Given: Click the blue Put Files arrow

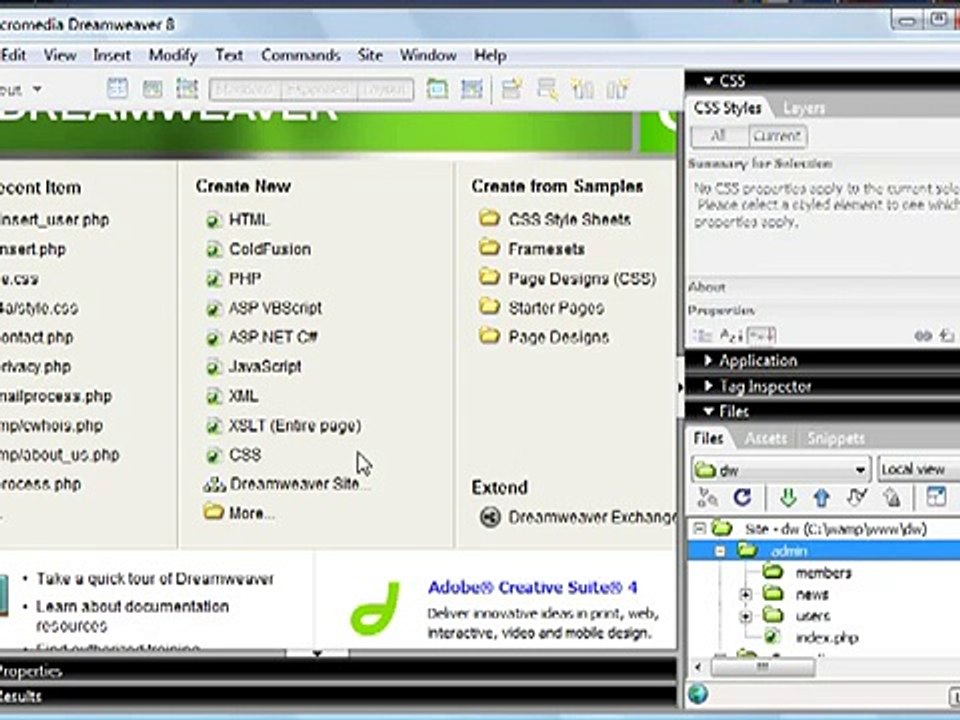Looking at the screenshot, I should [822, 498].
